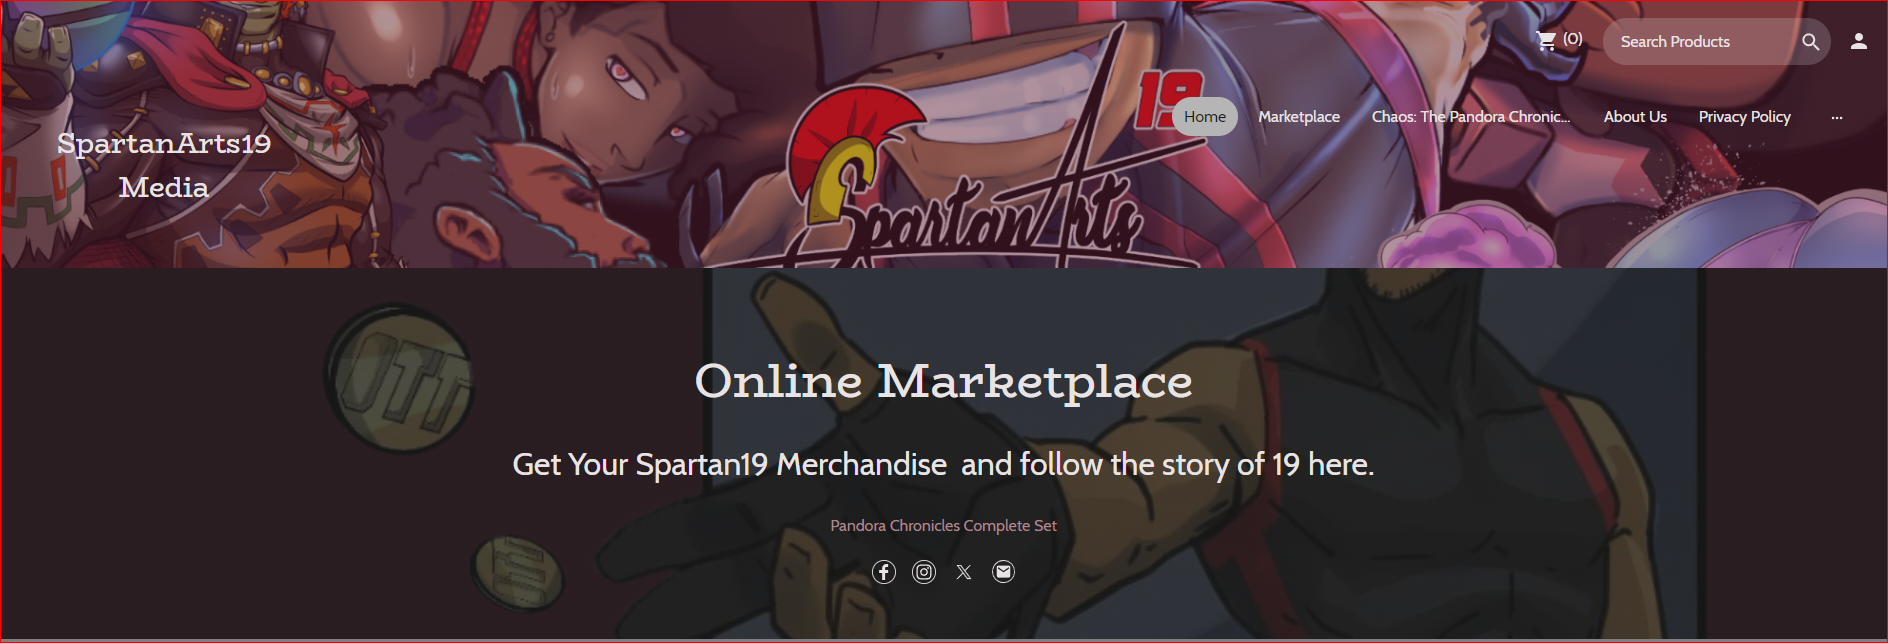Open Chaos: The Pandora Chronicles page

click(x=1471, y=117)
